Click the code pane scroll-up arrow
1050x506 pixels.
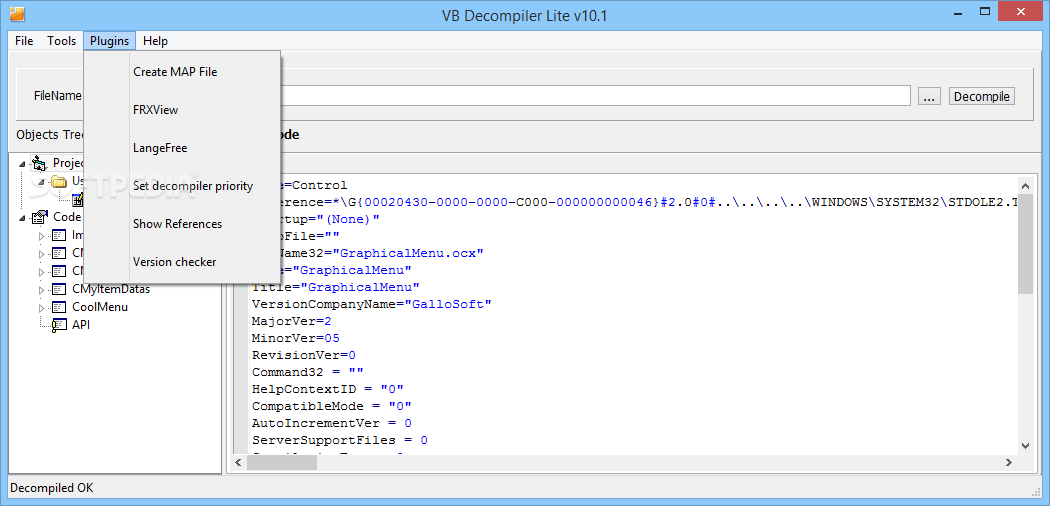[1026, 185]
